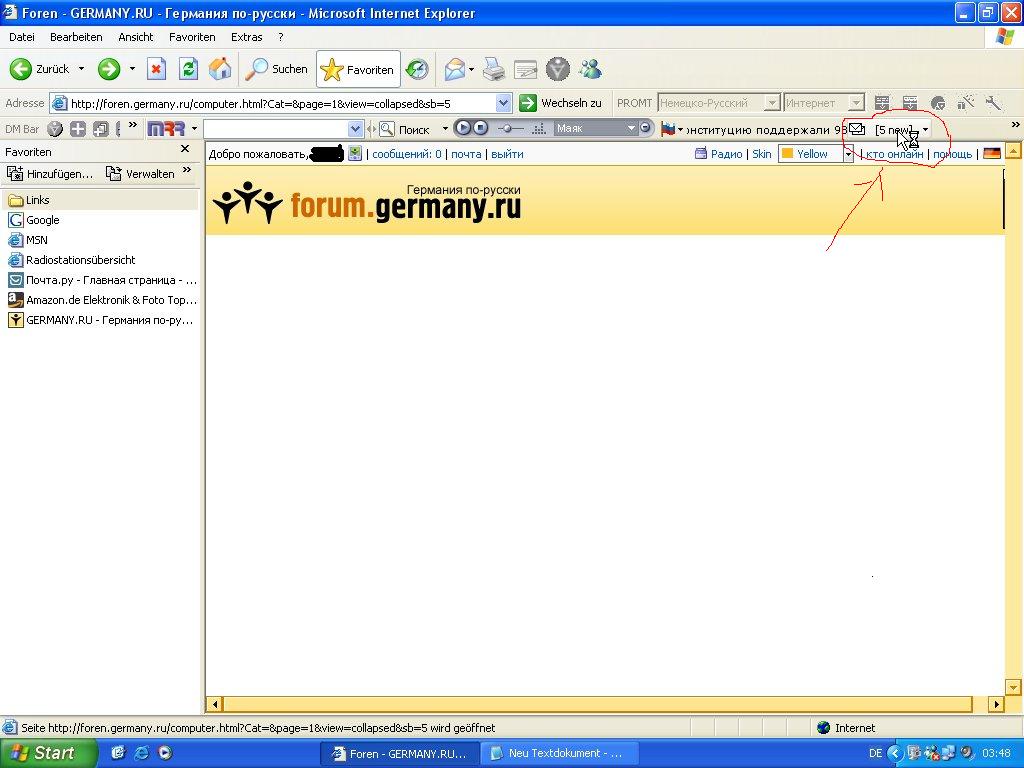Click the gray round DM toolbar icon next to Messenger
1024x768 pixels.
click(558, 69)
